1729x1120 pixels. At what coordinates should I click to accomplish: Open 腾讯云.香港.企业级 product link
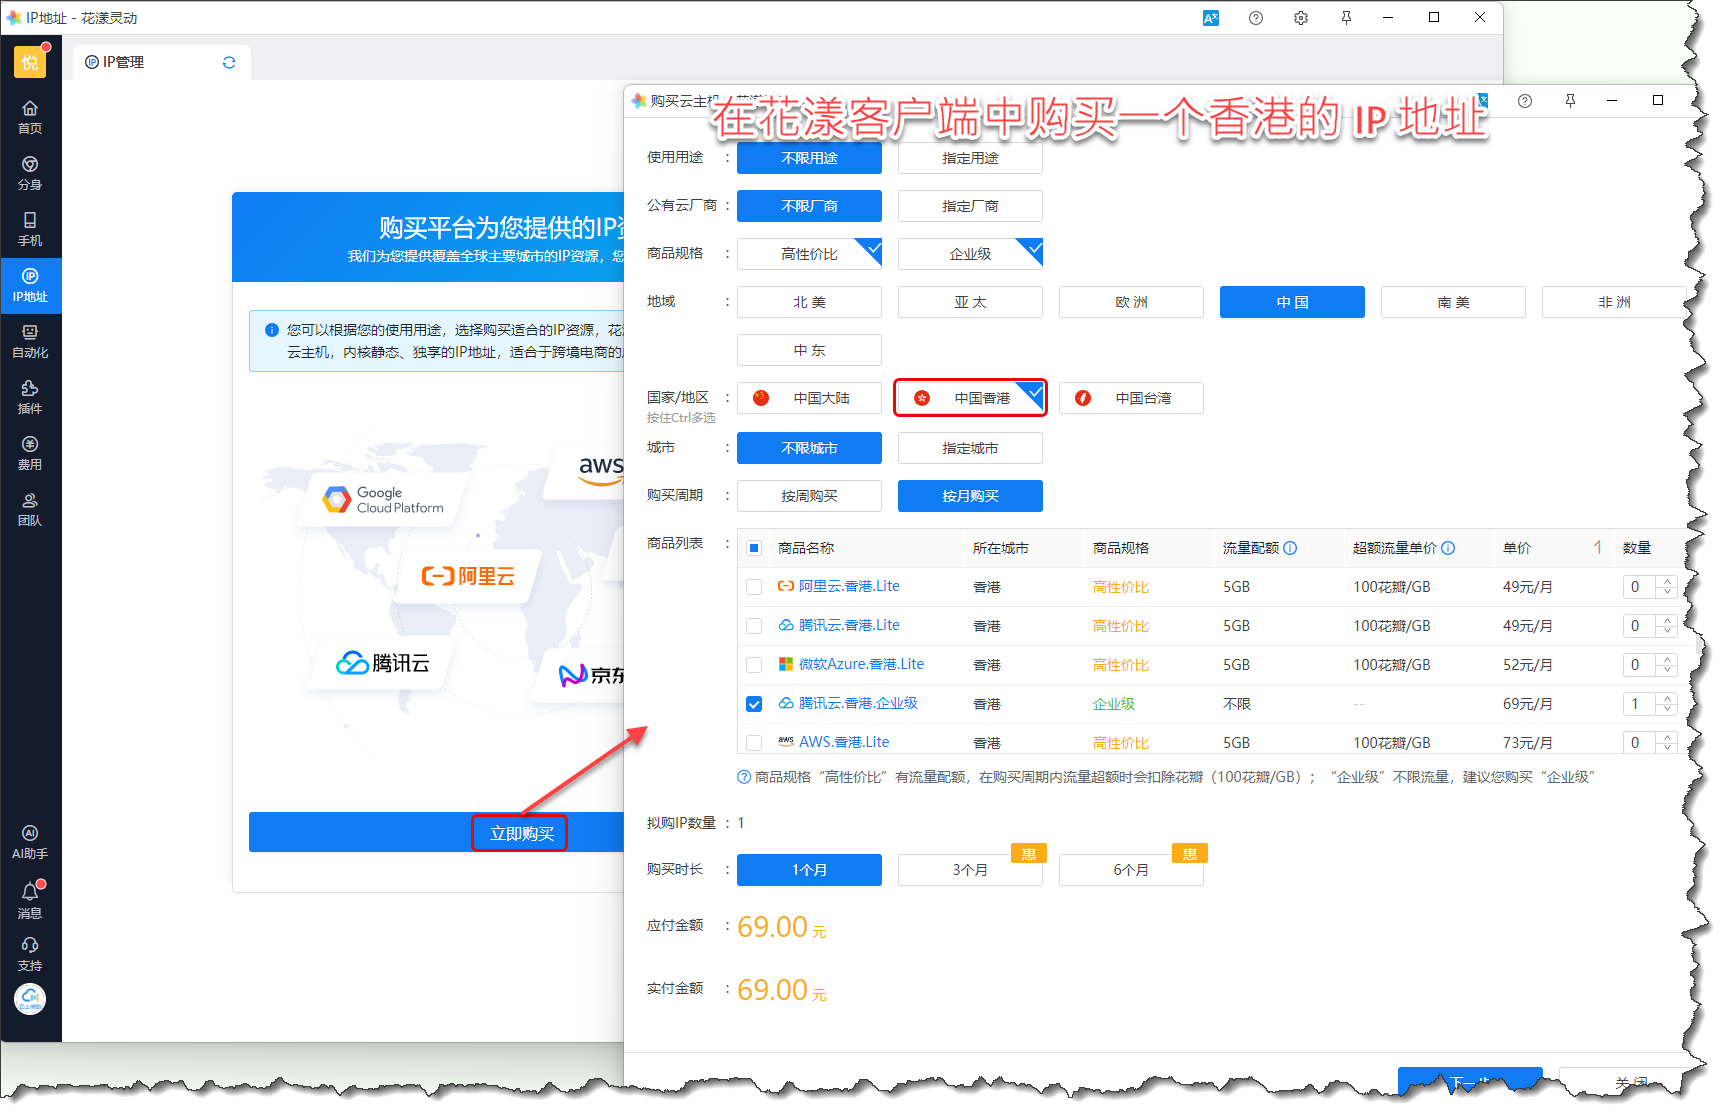(858, 704)
